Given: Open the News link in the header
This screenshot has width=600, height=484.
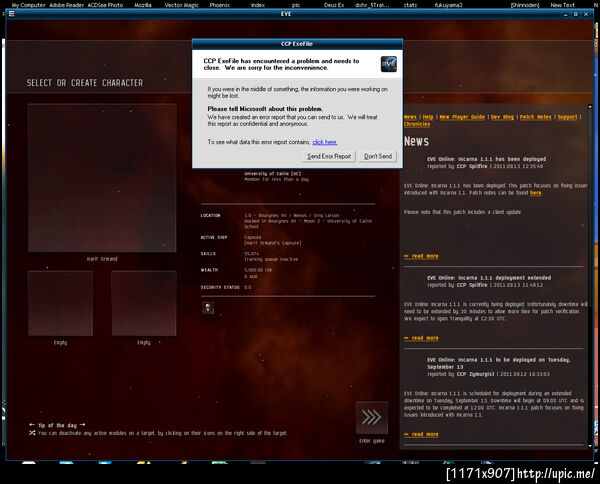Looking at the screenshot, I should point(410,117).
